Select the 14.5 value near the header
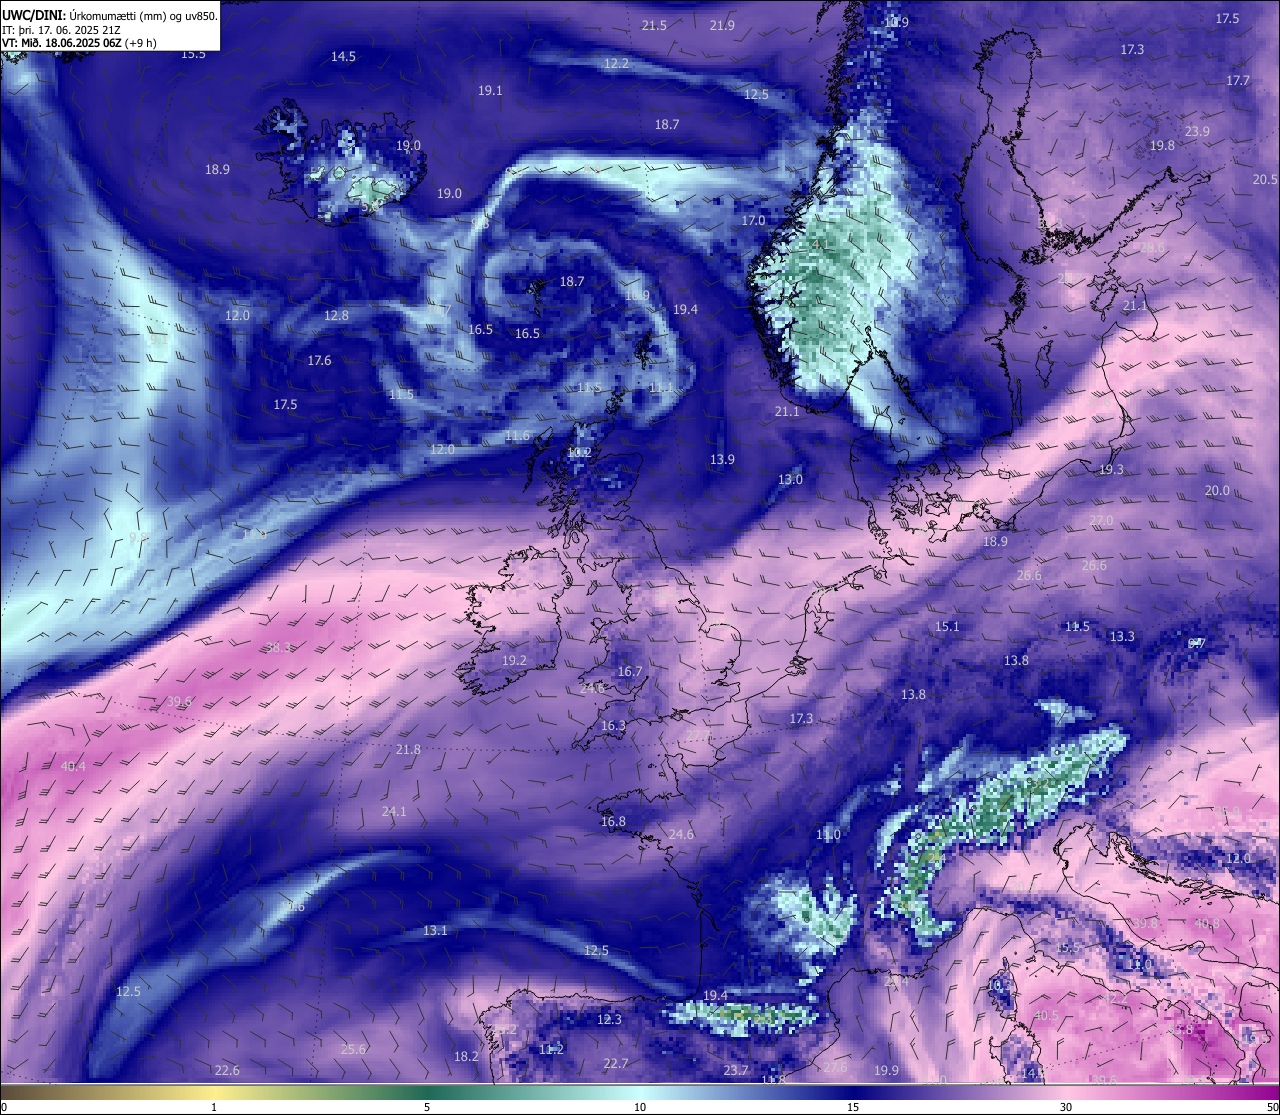Viewport: 1280px width, 1115px height. (343, 57)
